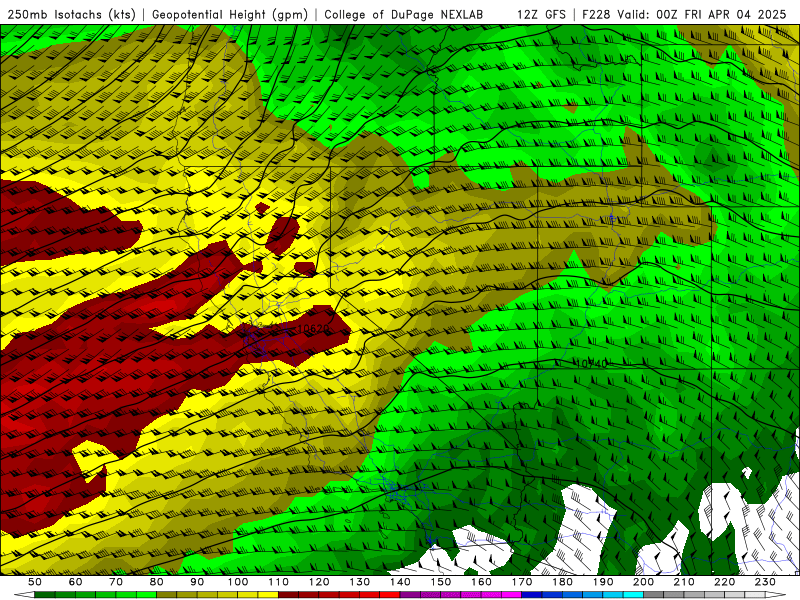The width and height of the screenshot is (800, 600).
Task: Click the 180 value on the legend scale
Action: tap(562, 582)
